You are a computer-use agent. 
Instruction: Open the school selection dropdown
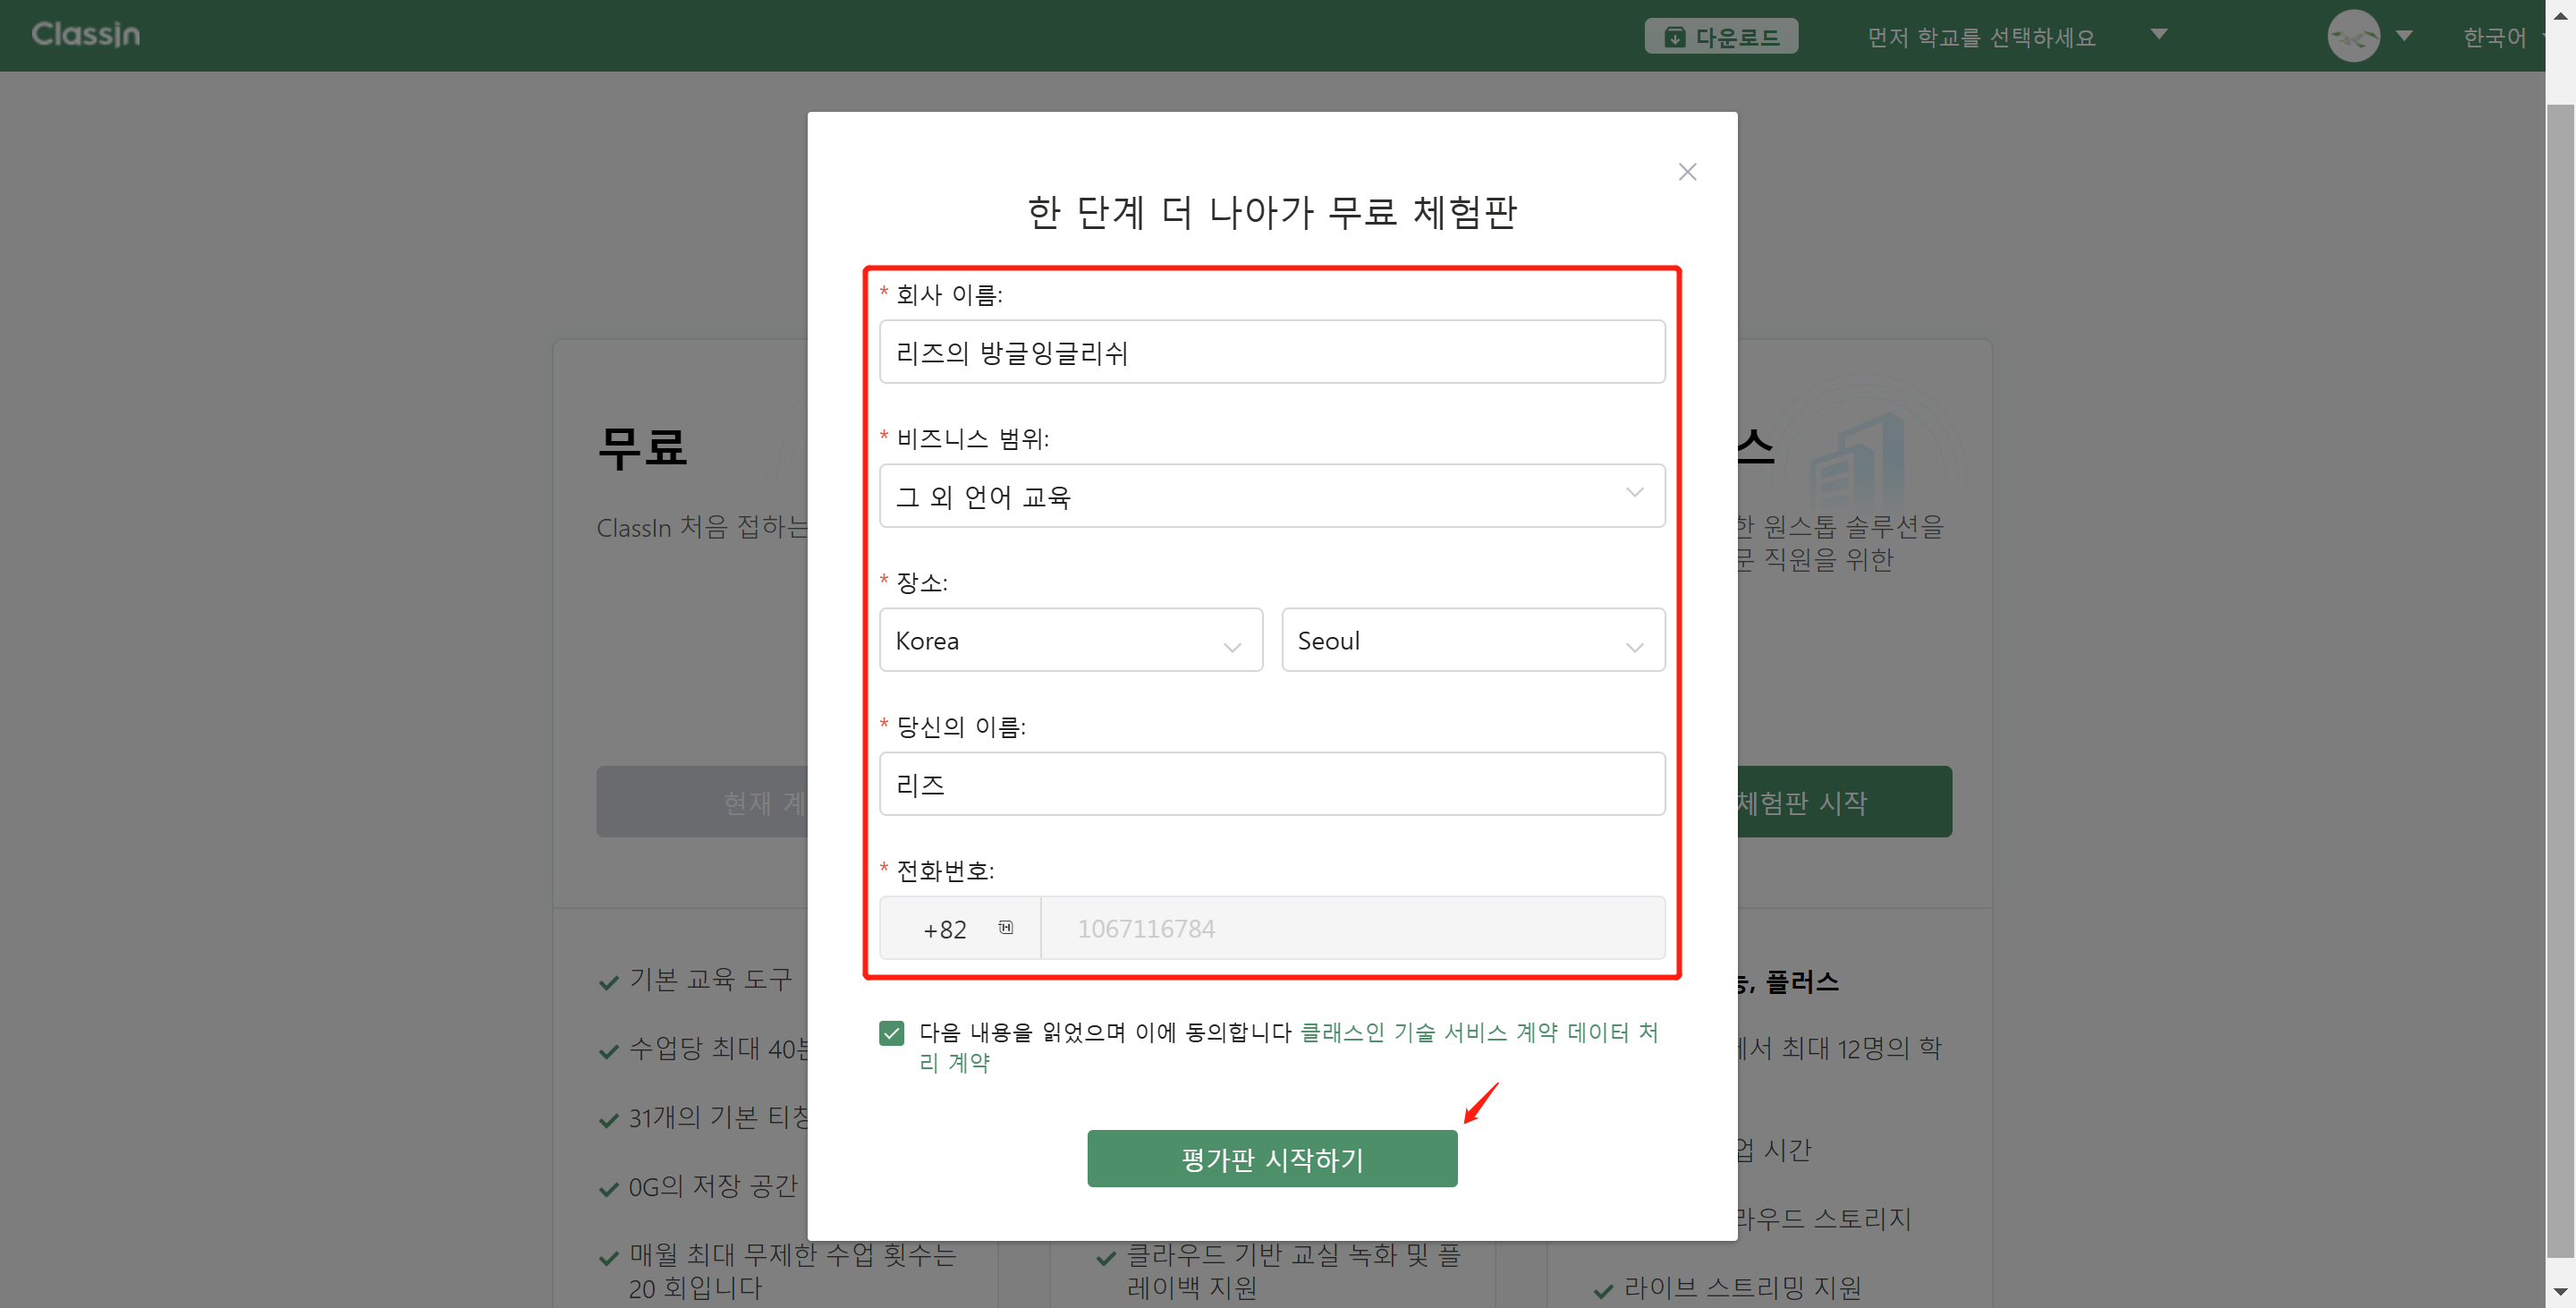pyautogui.click(x=2016, y=36)
